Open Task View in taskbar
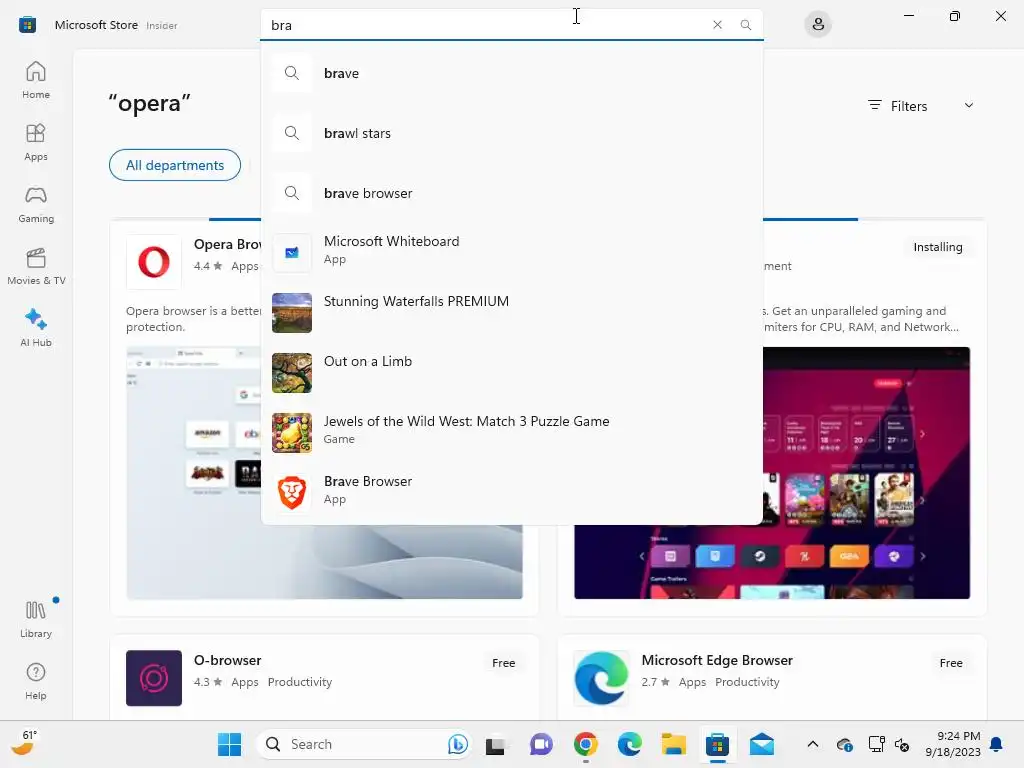Image resolution: width=1024 pixels, height=768 pixels. click(x=496, y=744)
